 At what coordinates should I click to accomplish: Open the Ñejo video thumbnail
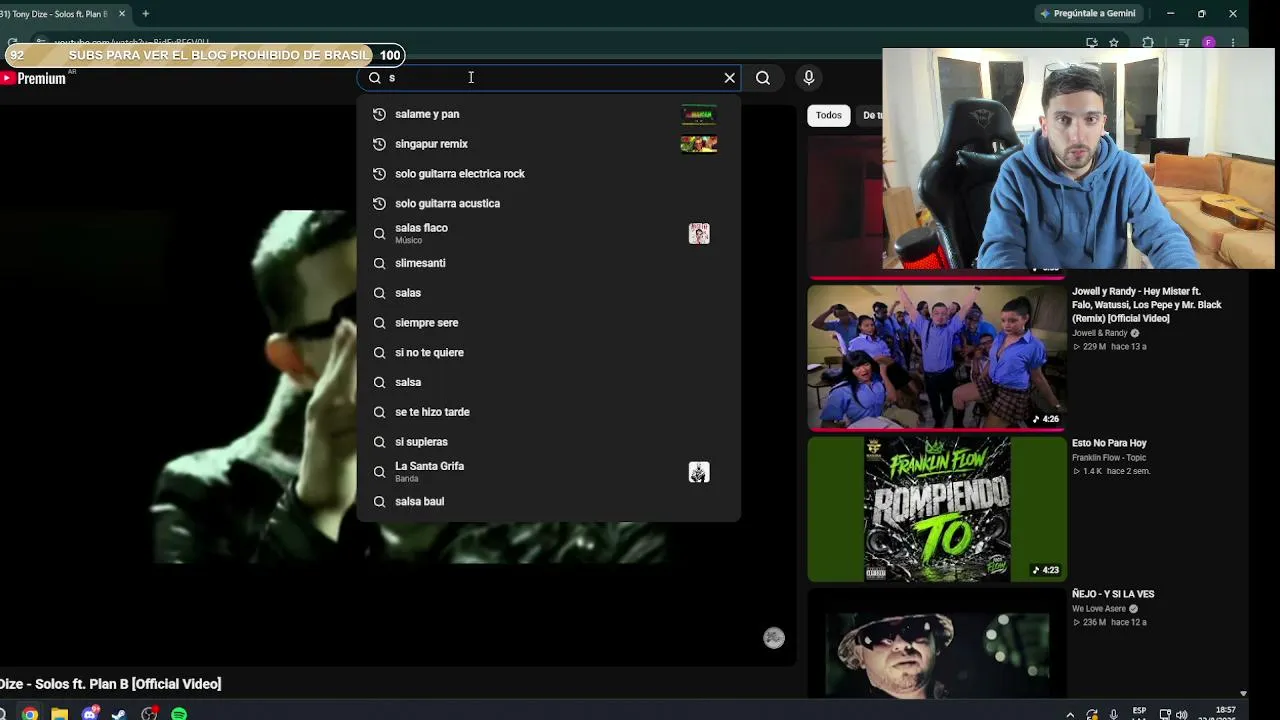coord(937,643)
